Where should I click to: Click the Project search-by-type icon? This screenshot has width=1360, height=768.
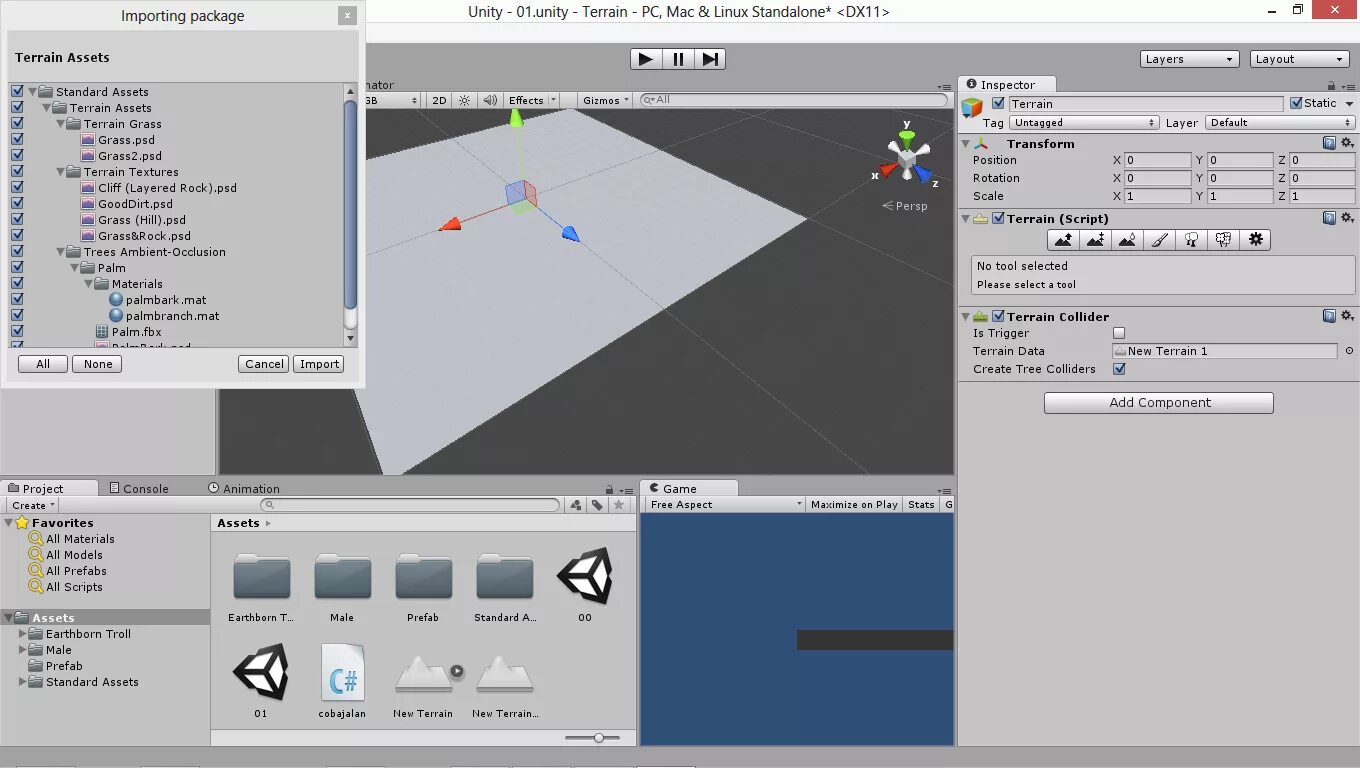(576, 505)
